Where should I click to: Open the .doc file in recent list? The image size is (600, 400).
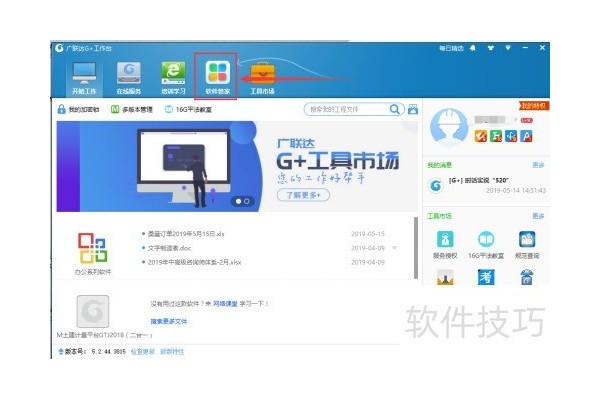[x=170, y=248]
